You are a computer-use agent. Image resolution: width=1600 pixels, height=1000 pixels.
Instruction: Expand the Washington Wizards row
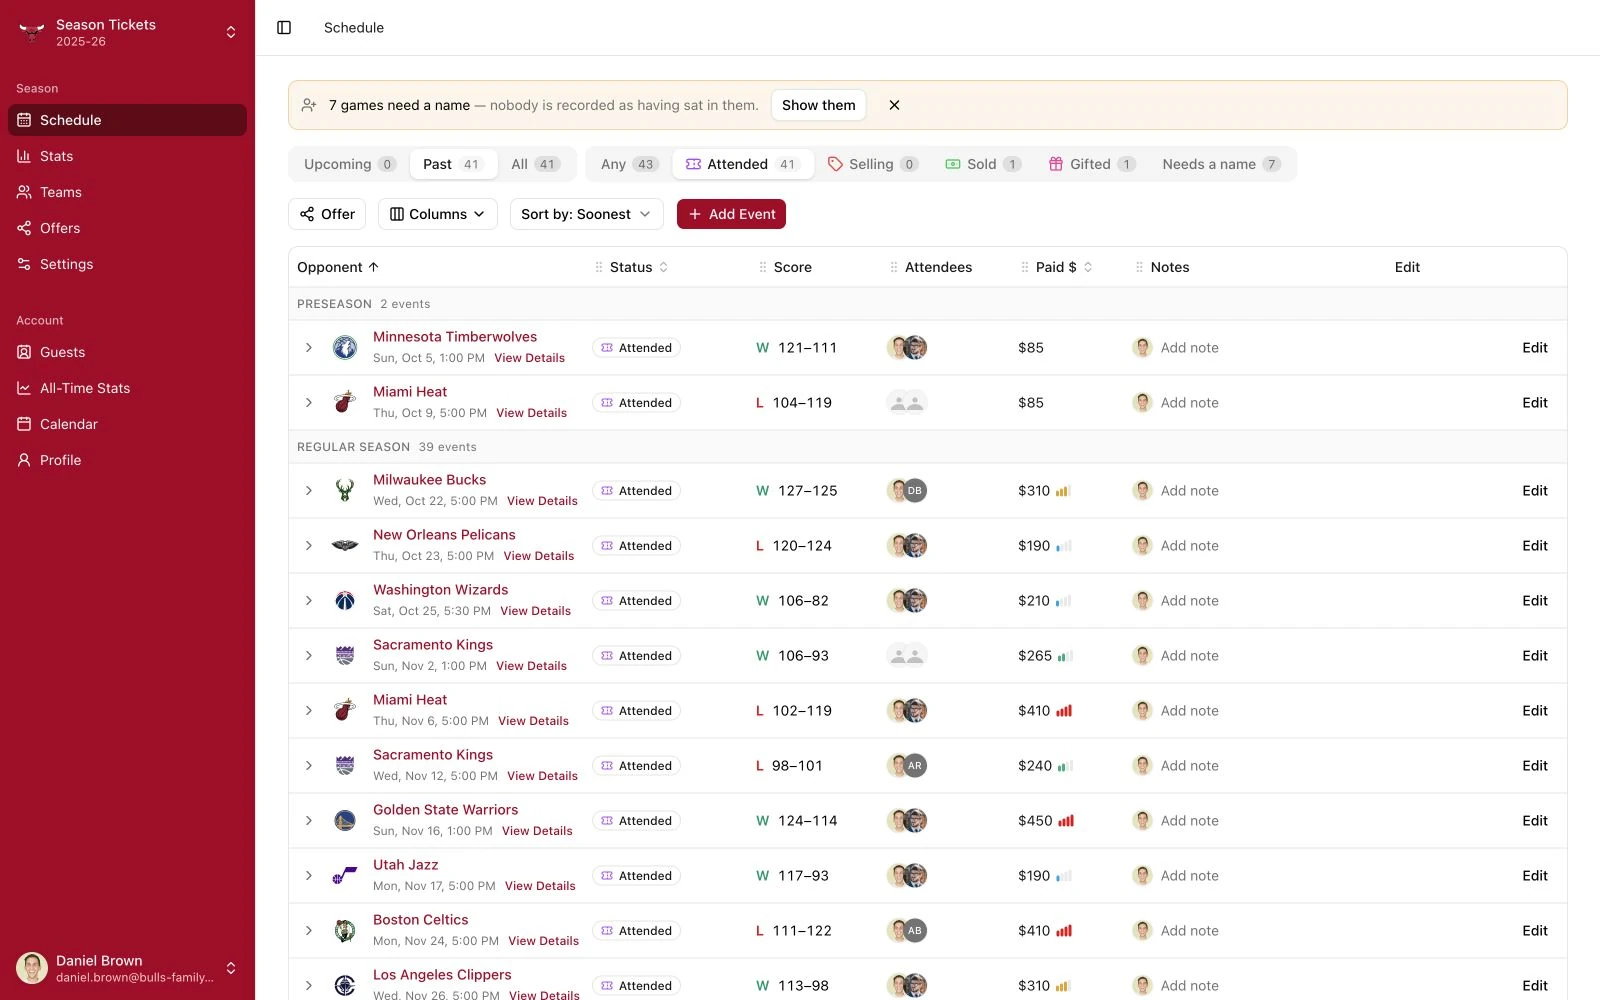[x=309, y=601]
